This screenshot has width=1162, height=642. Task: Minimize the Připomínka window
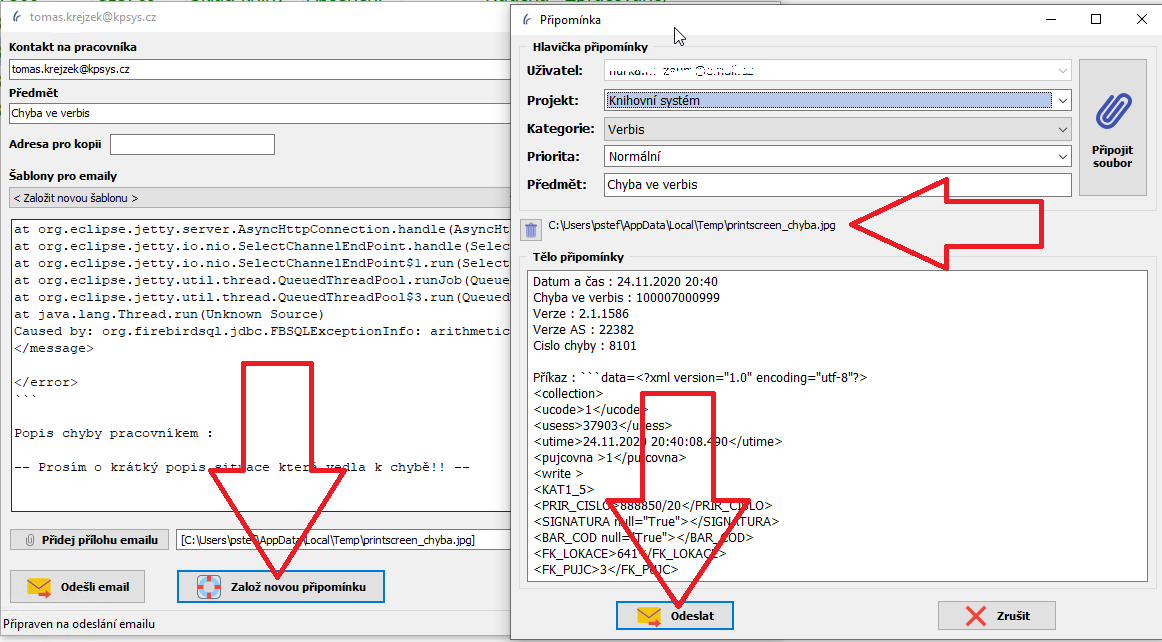1051,19
